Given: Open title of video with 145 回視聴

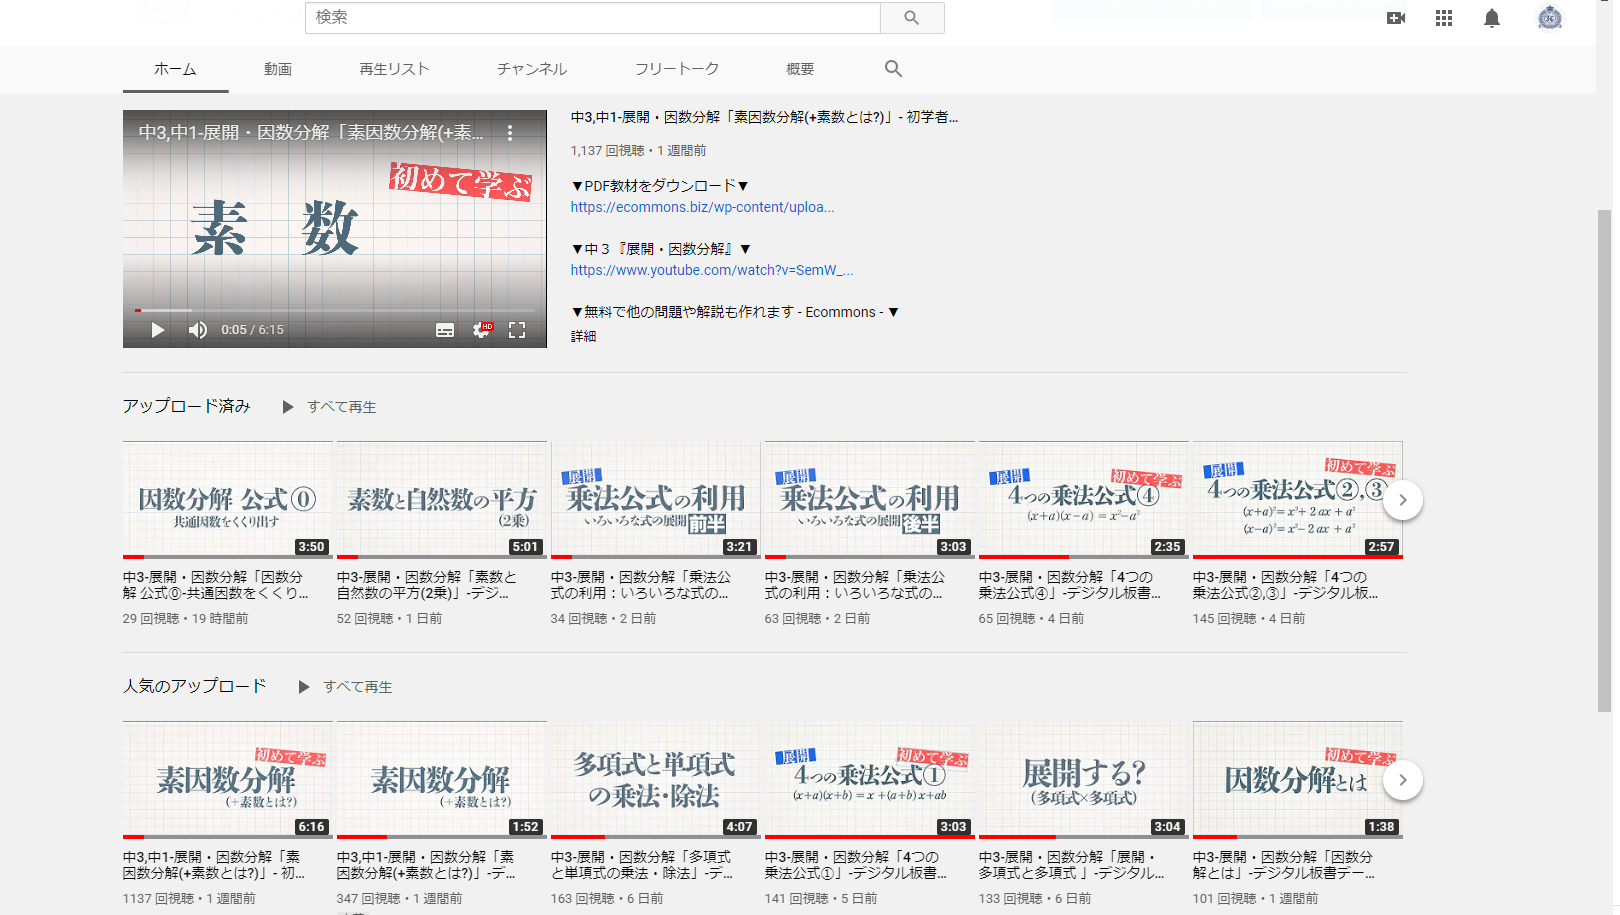Looking at the screenshot, I should (1286, 585).
